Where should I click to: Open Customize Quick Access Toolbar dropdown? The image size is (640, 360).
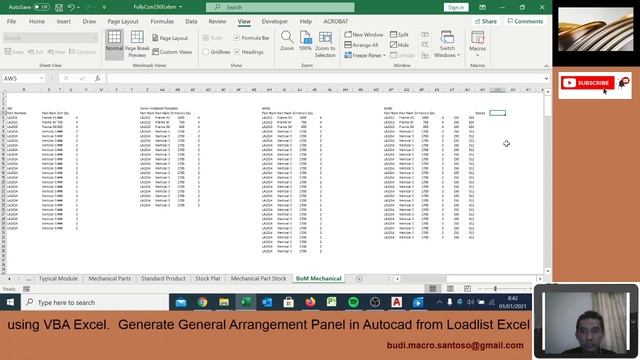tap(104, 7)
